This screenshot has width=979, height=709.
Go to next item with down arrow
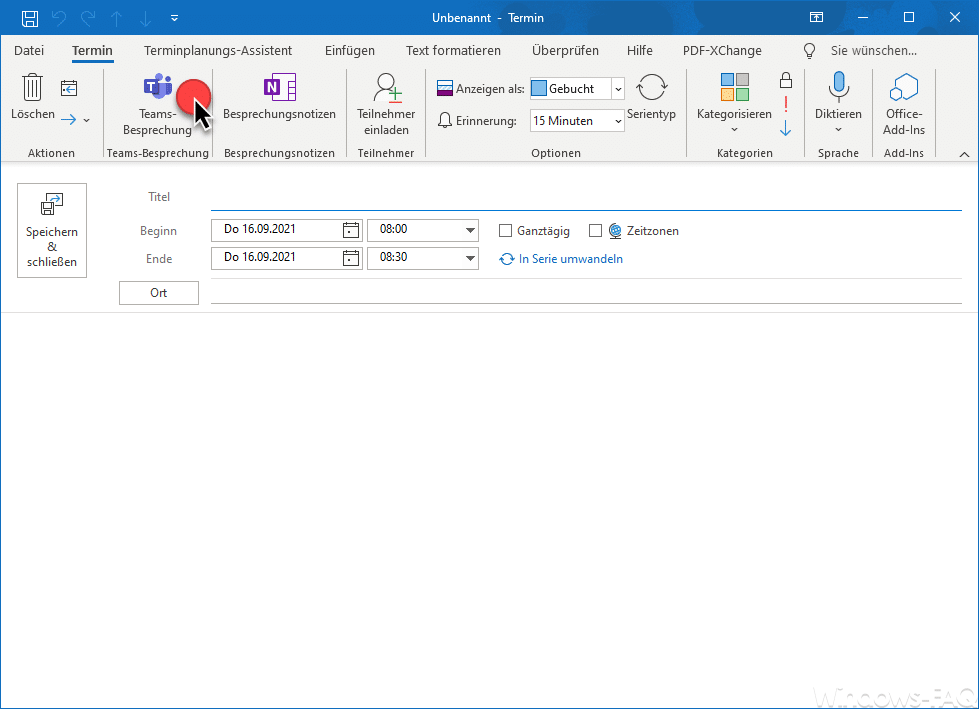click(145, 18)
